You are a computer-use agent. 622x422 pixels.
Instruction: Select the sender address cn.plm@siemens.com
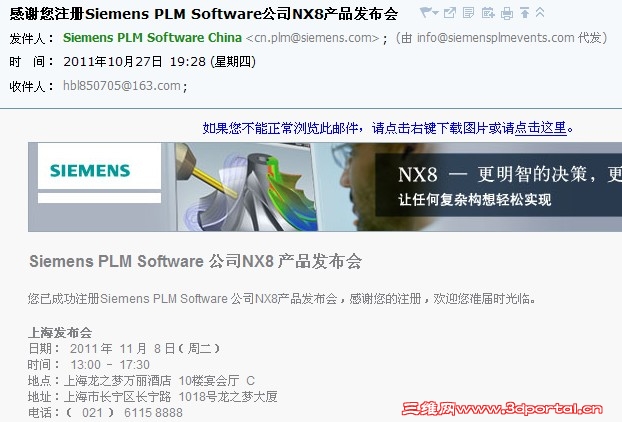point(313,38)
